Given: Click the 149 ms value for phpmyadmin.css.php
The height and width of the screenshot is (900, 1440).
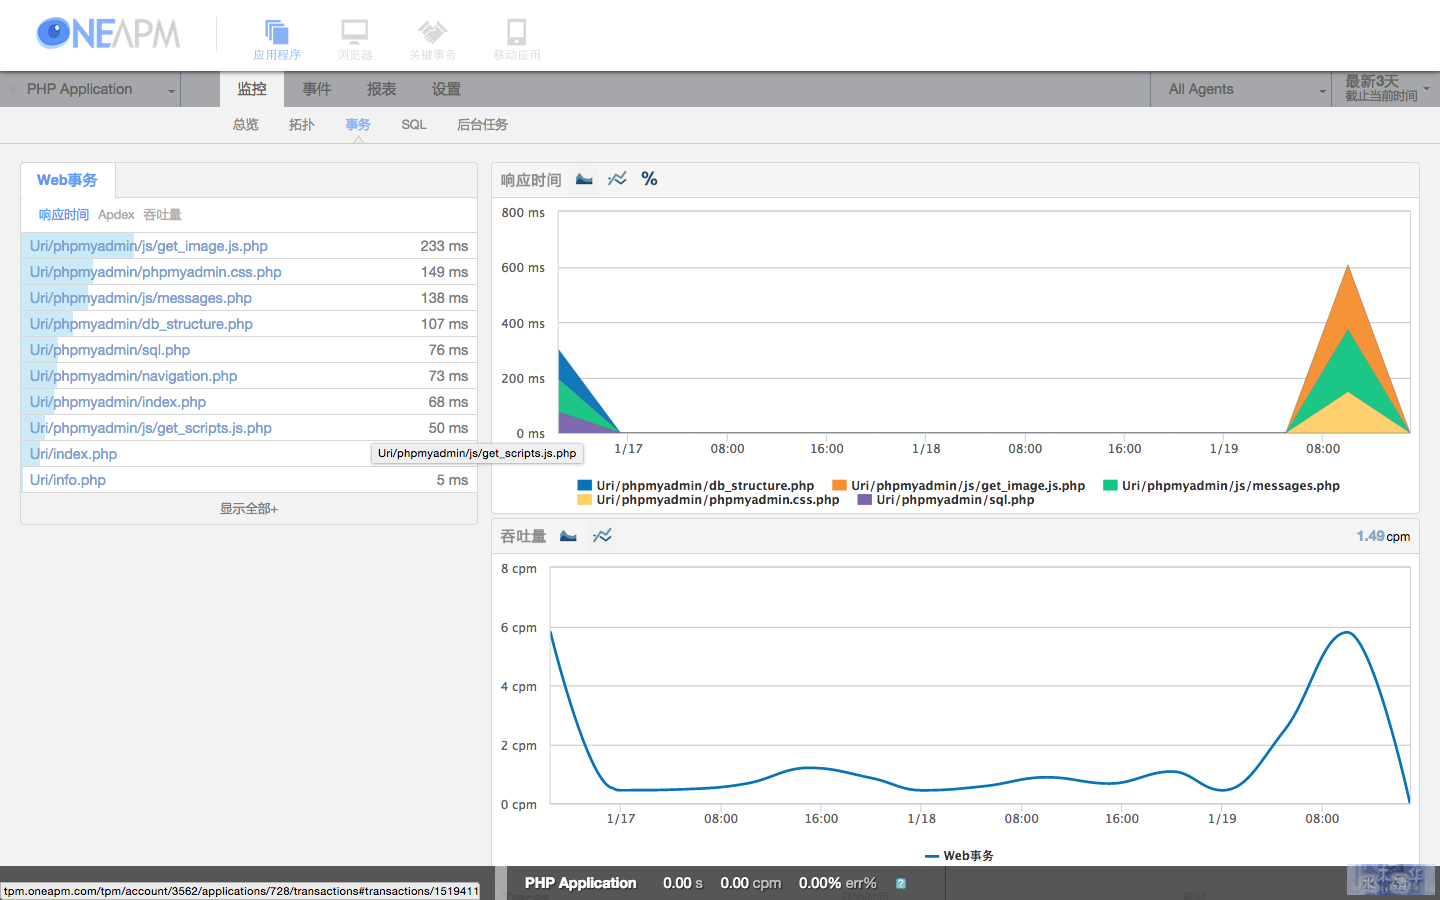Looking at the screenshot, I should click(444, 272).
